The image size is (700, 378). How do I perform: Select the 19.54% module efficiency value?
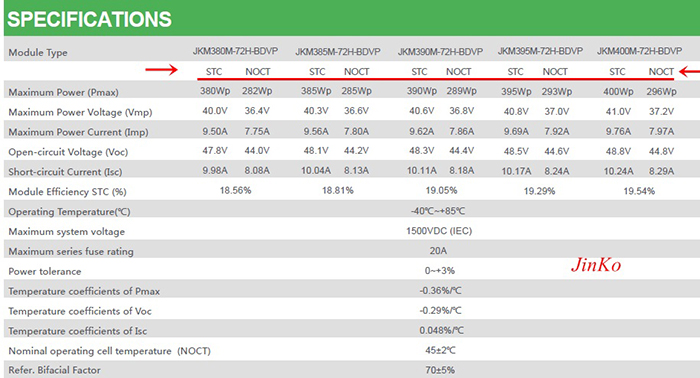(x=639, y=191)
